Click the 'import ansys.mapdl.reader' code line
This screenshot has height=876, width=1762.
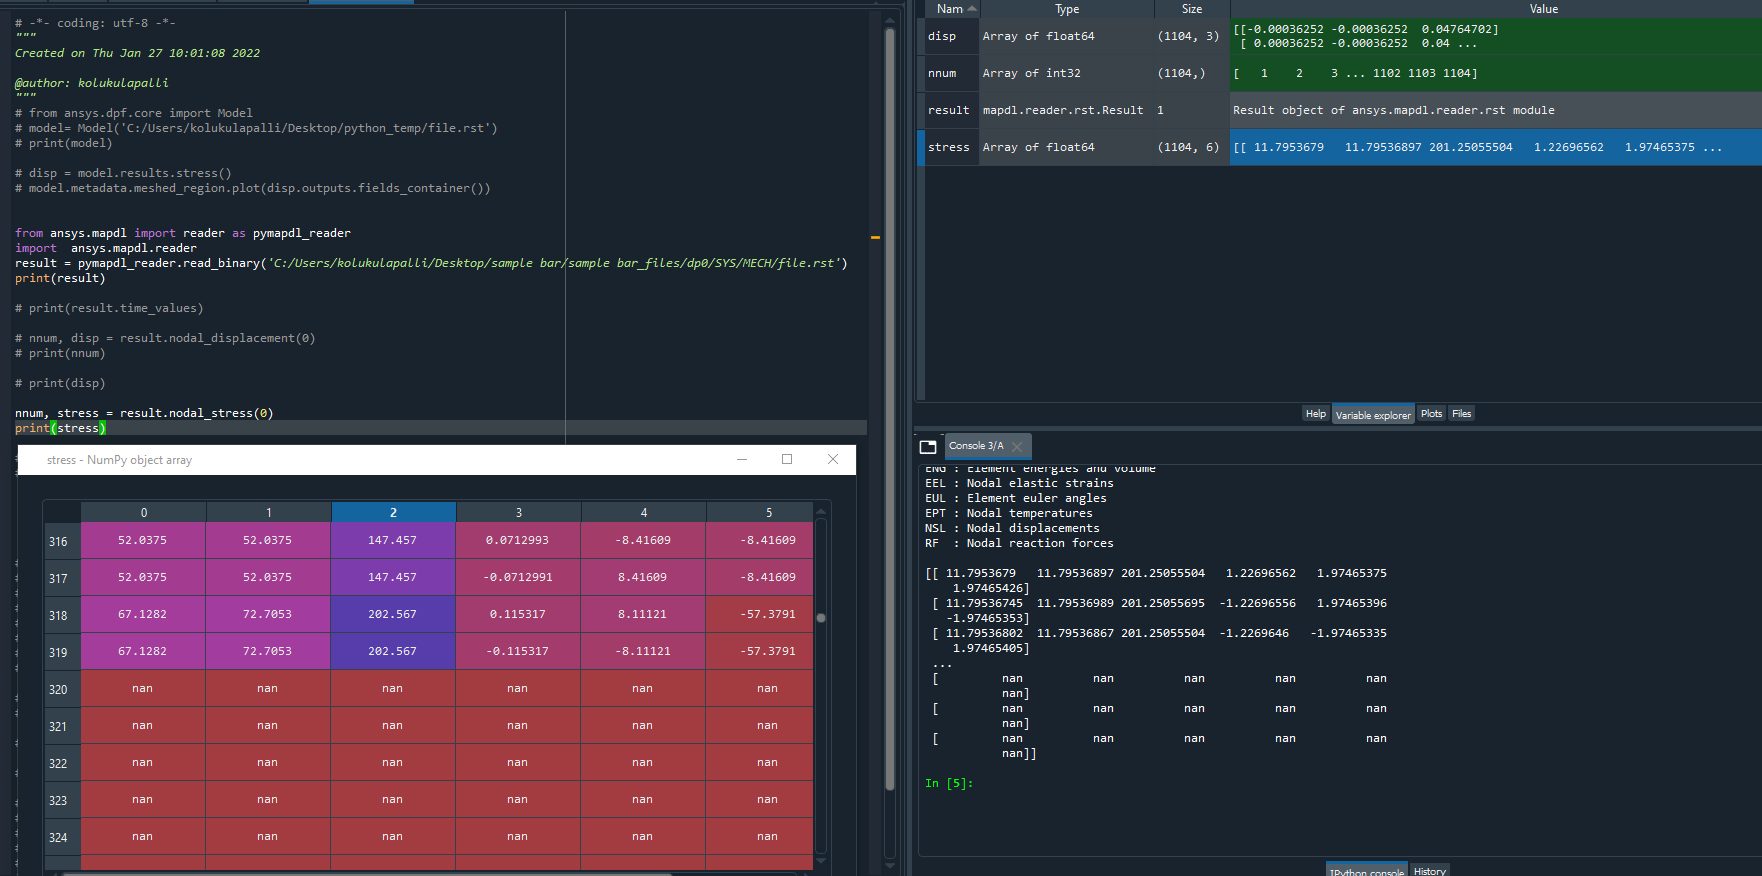[106, 248]
